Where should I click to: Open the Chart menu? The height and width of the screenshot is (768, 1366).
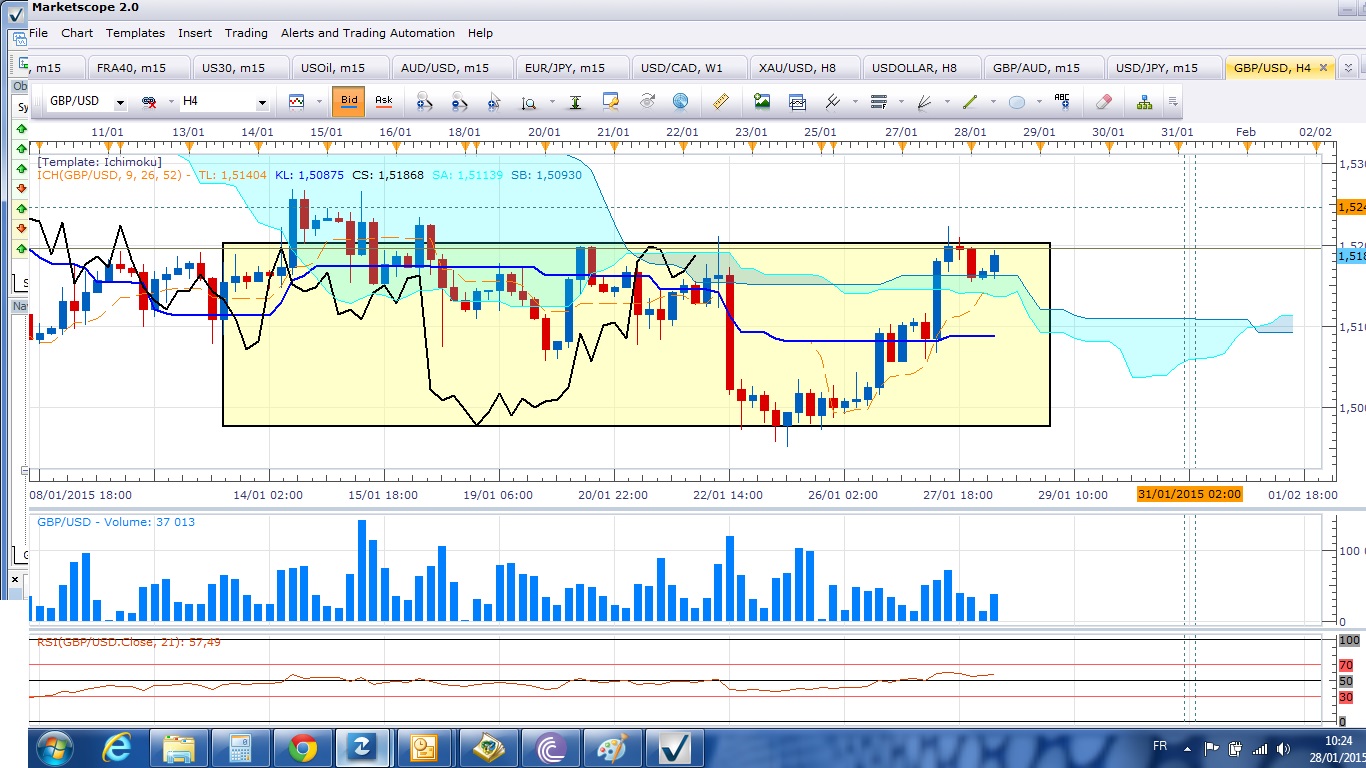pos(77,33)
